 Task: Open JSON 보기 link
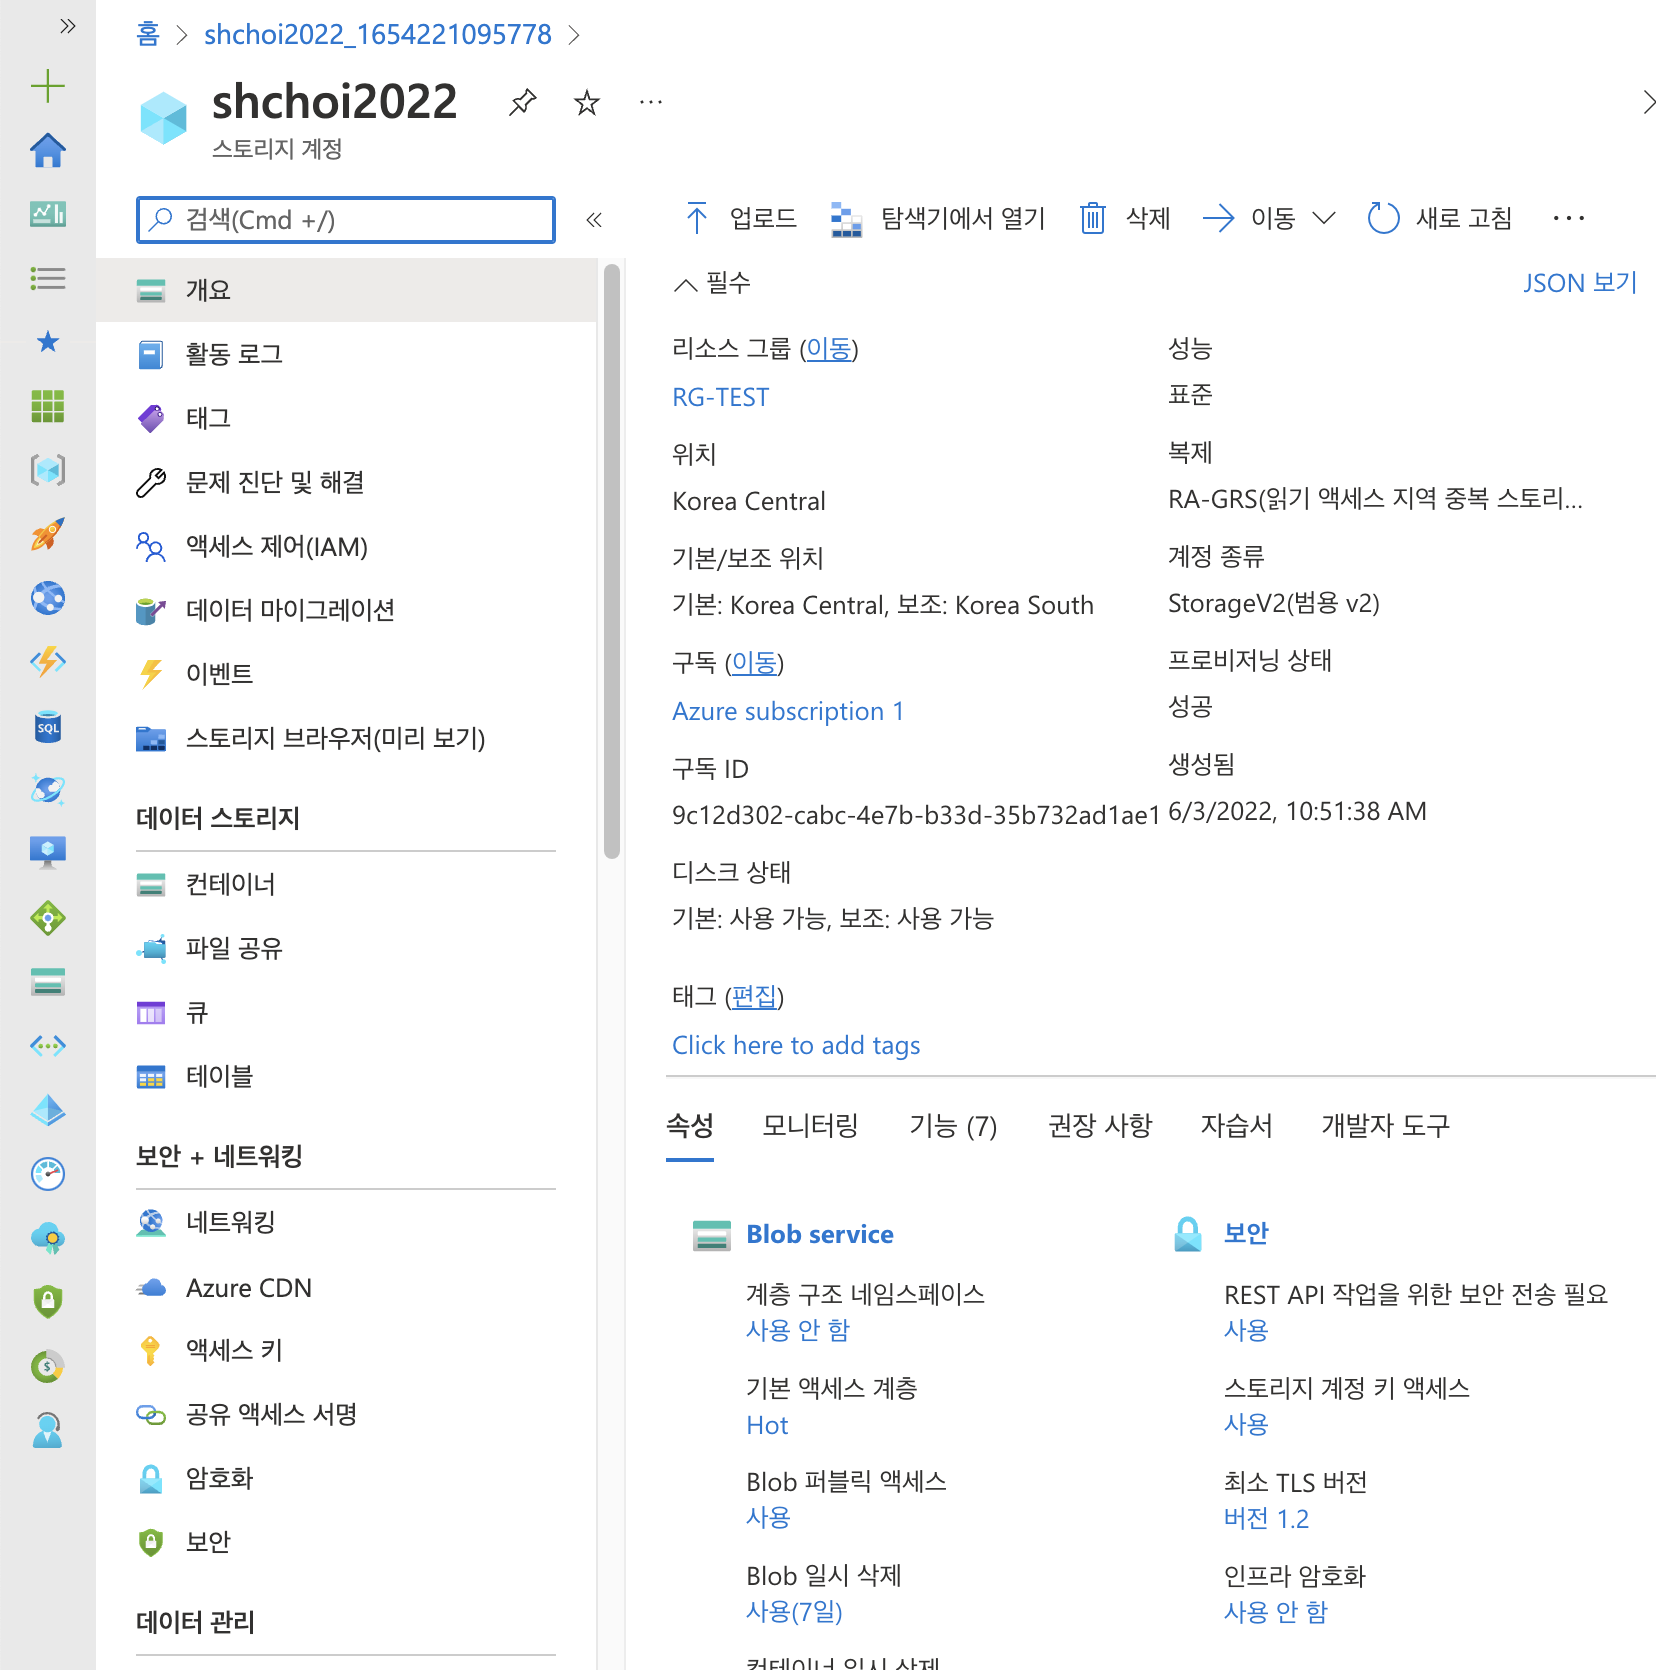(x=1579, y=283)
